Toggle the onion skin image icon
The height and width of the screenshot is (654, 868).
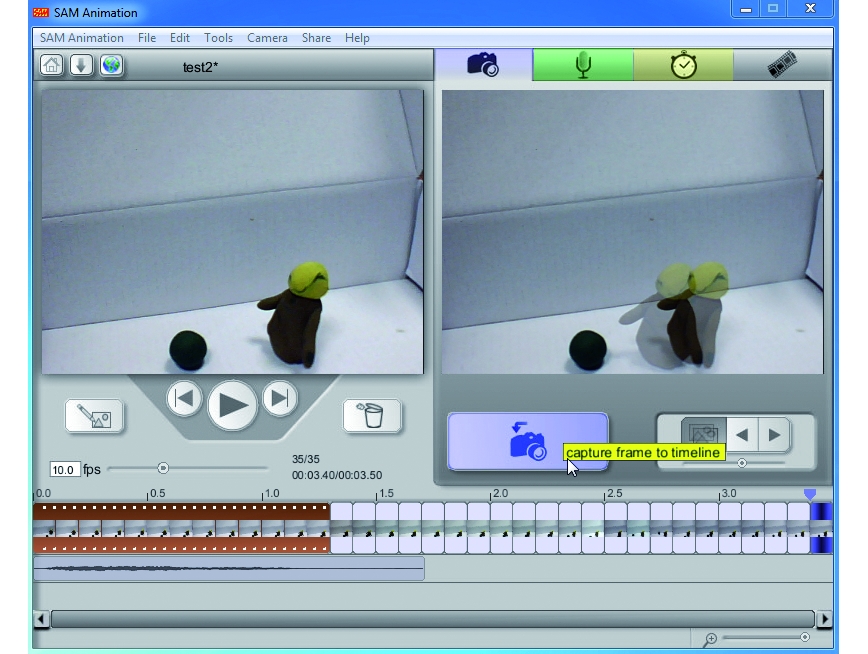click(704, 434)
